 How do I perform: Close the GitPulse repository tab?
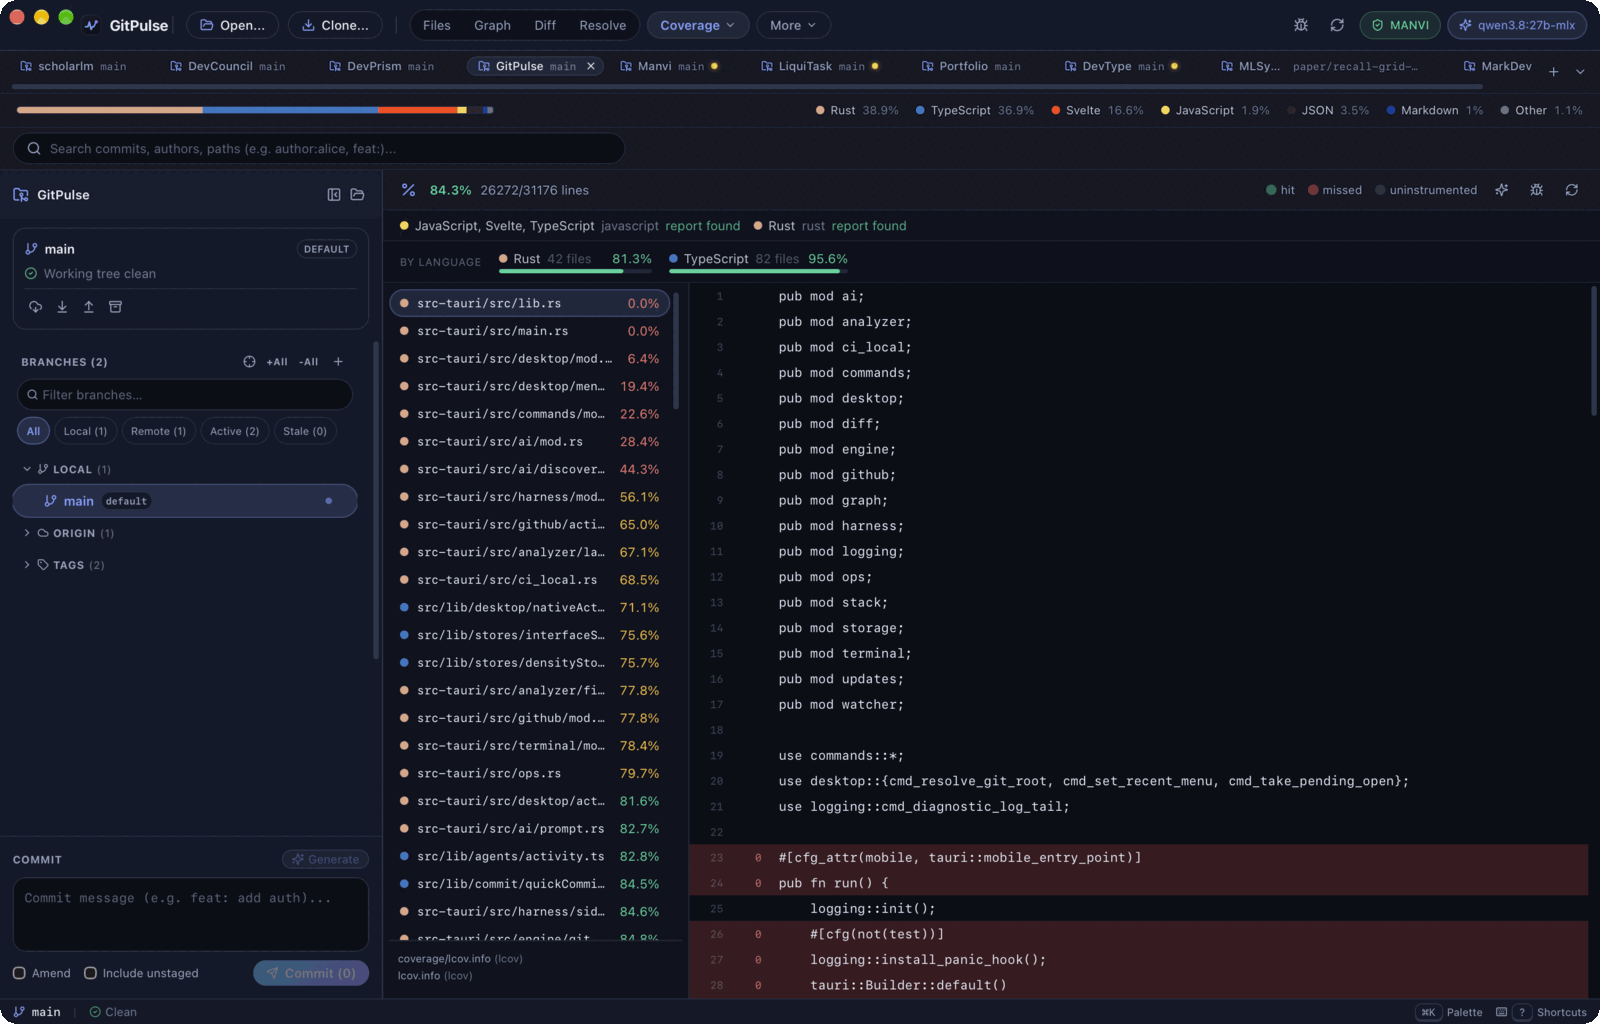591,66
